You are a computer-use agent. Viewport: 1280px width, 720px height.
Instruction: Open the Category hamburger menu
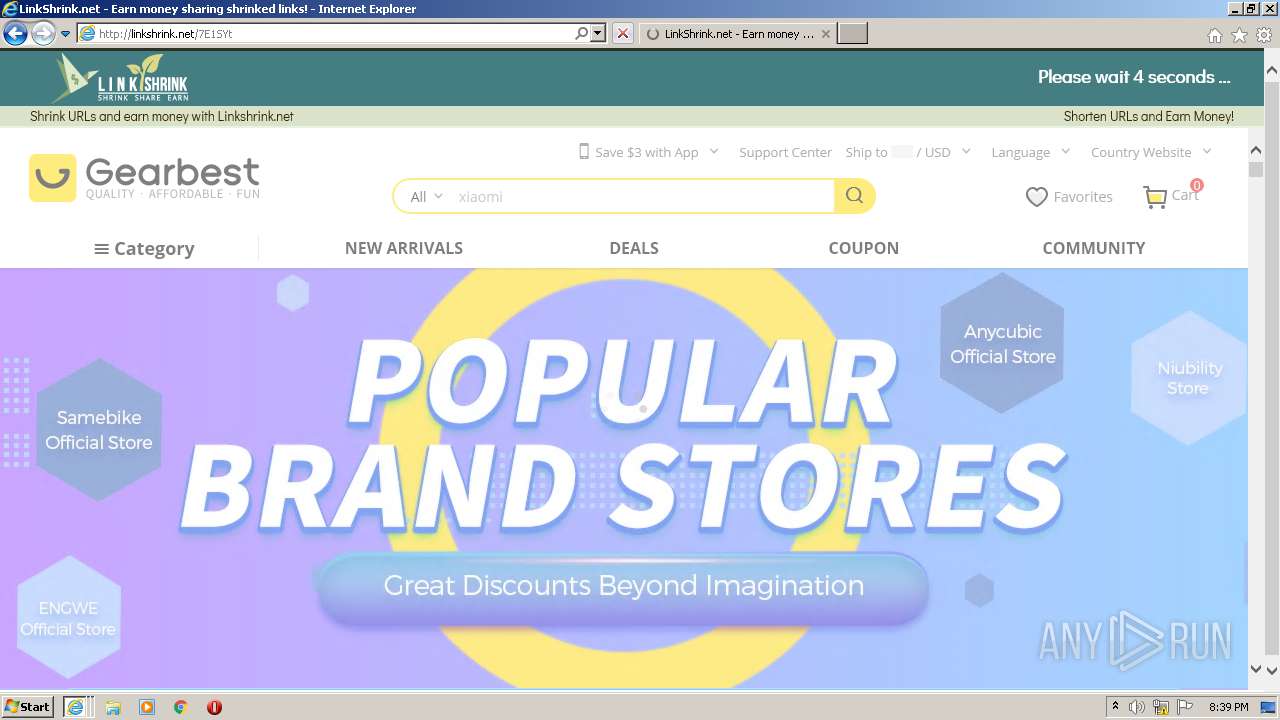pyautogui.click(x=144, y=249)
